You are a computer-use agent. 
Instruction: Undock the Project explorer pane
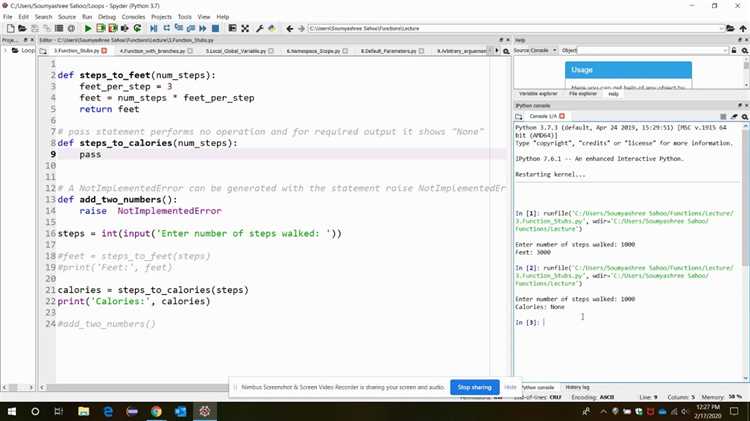pos(26,40)
